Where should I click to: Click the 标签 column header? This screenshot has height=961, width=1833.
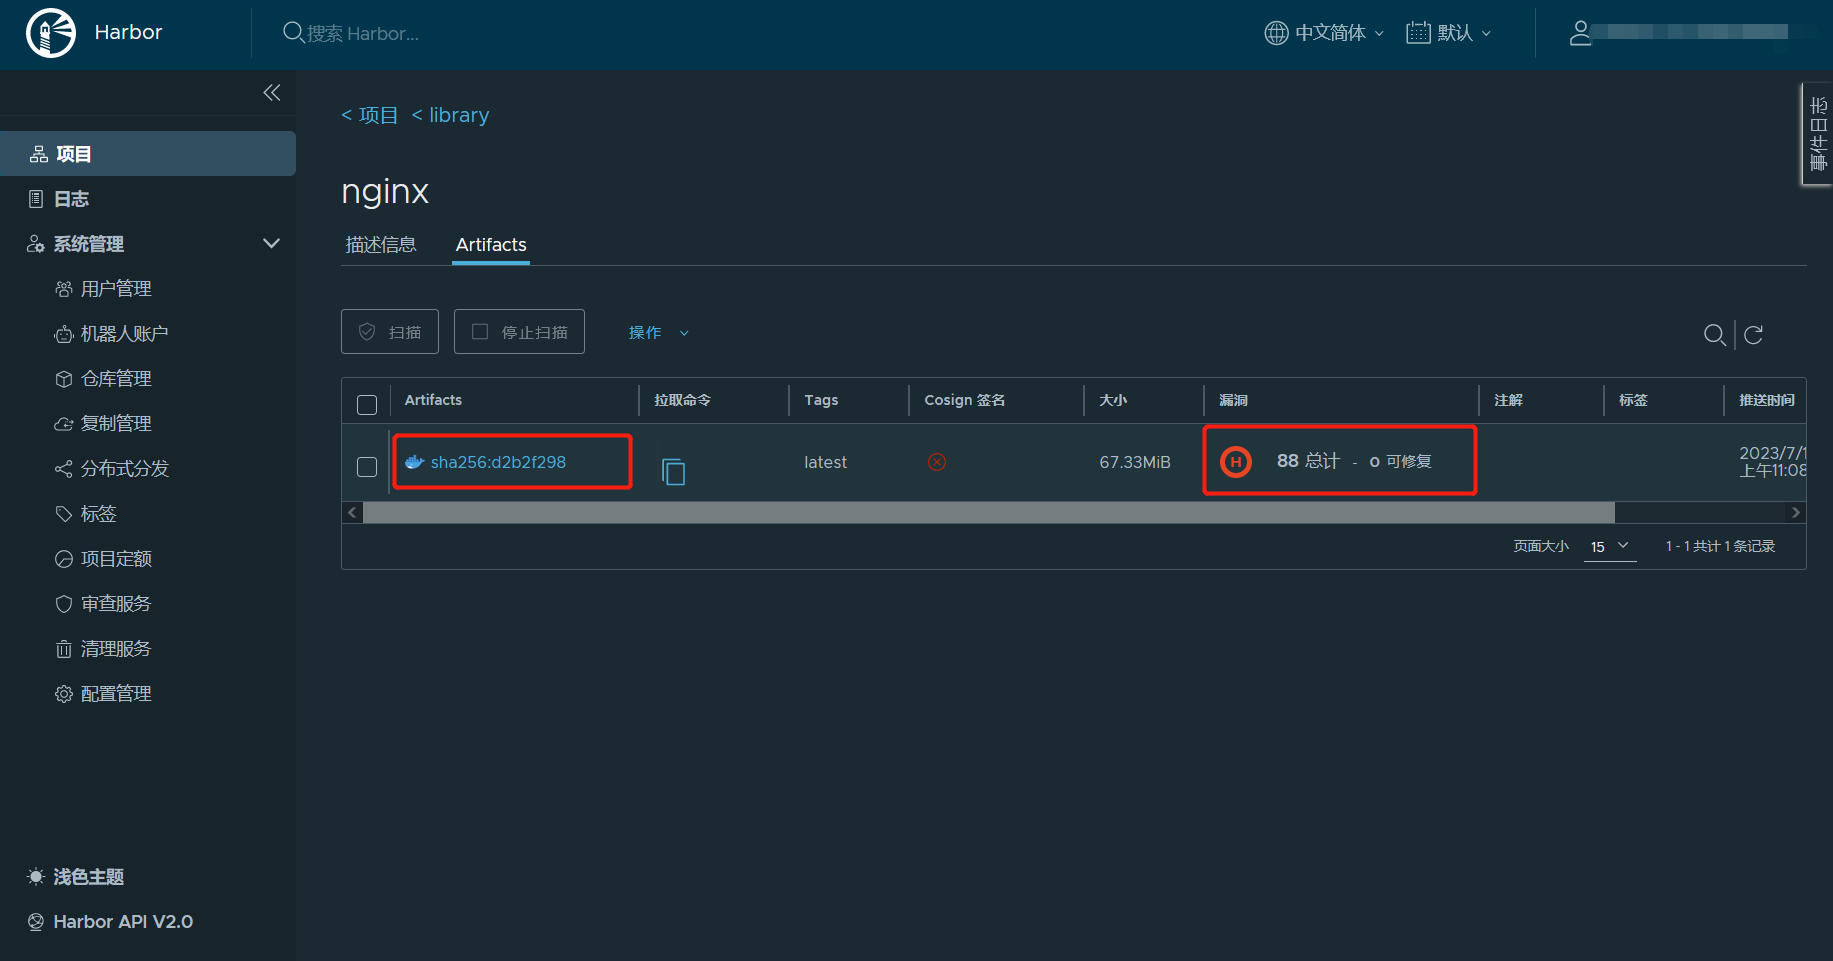click(1633, 400)
